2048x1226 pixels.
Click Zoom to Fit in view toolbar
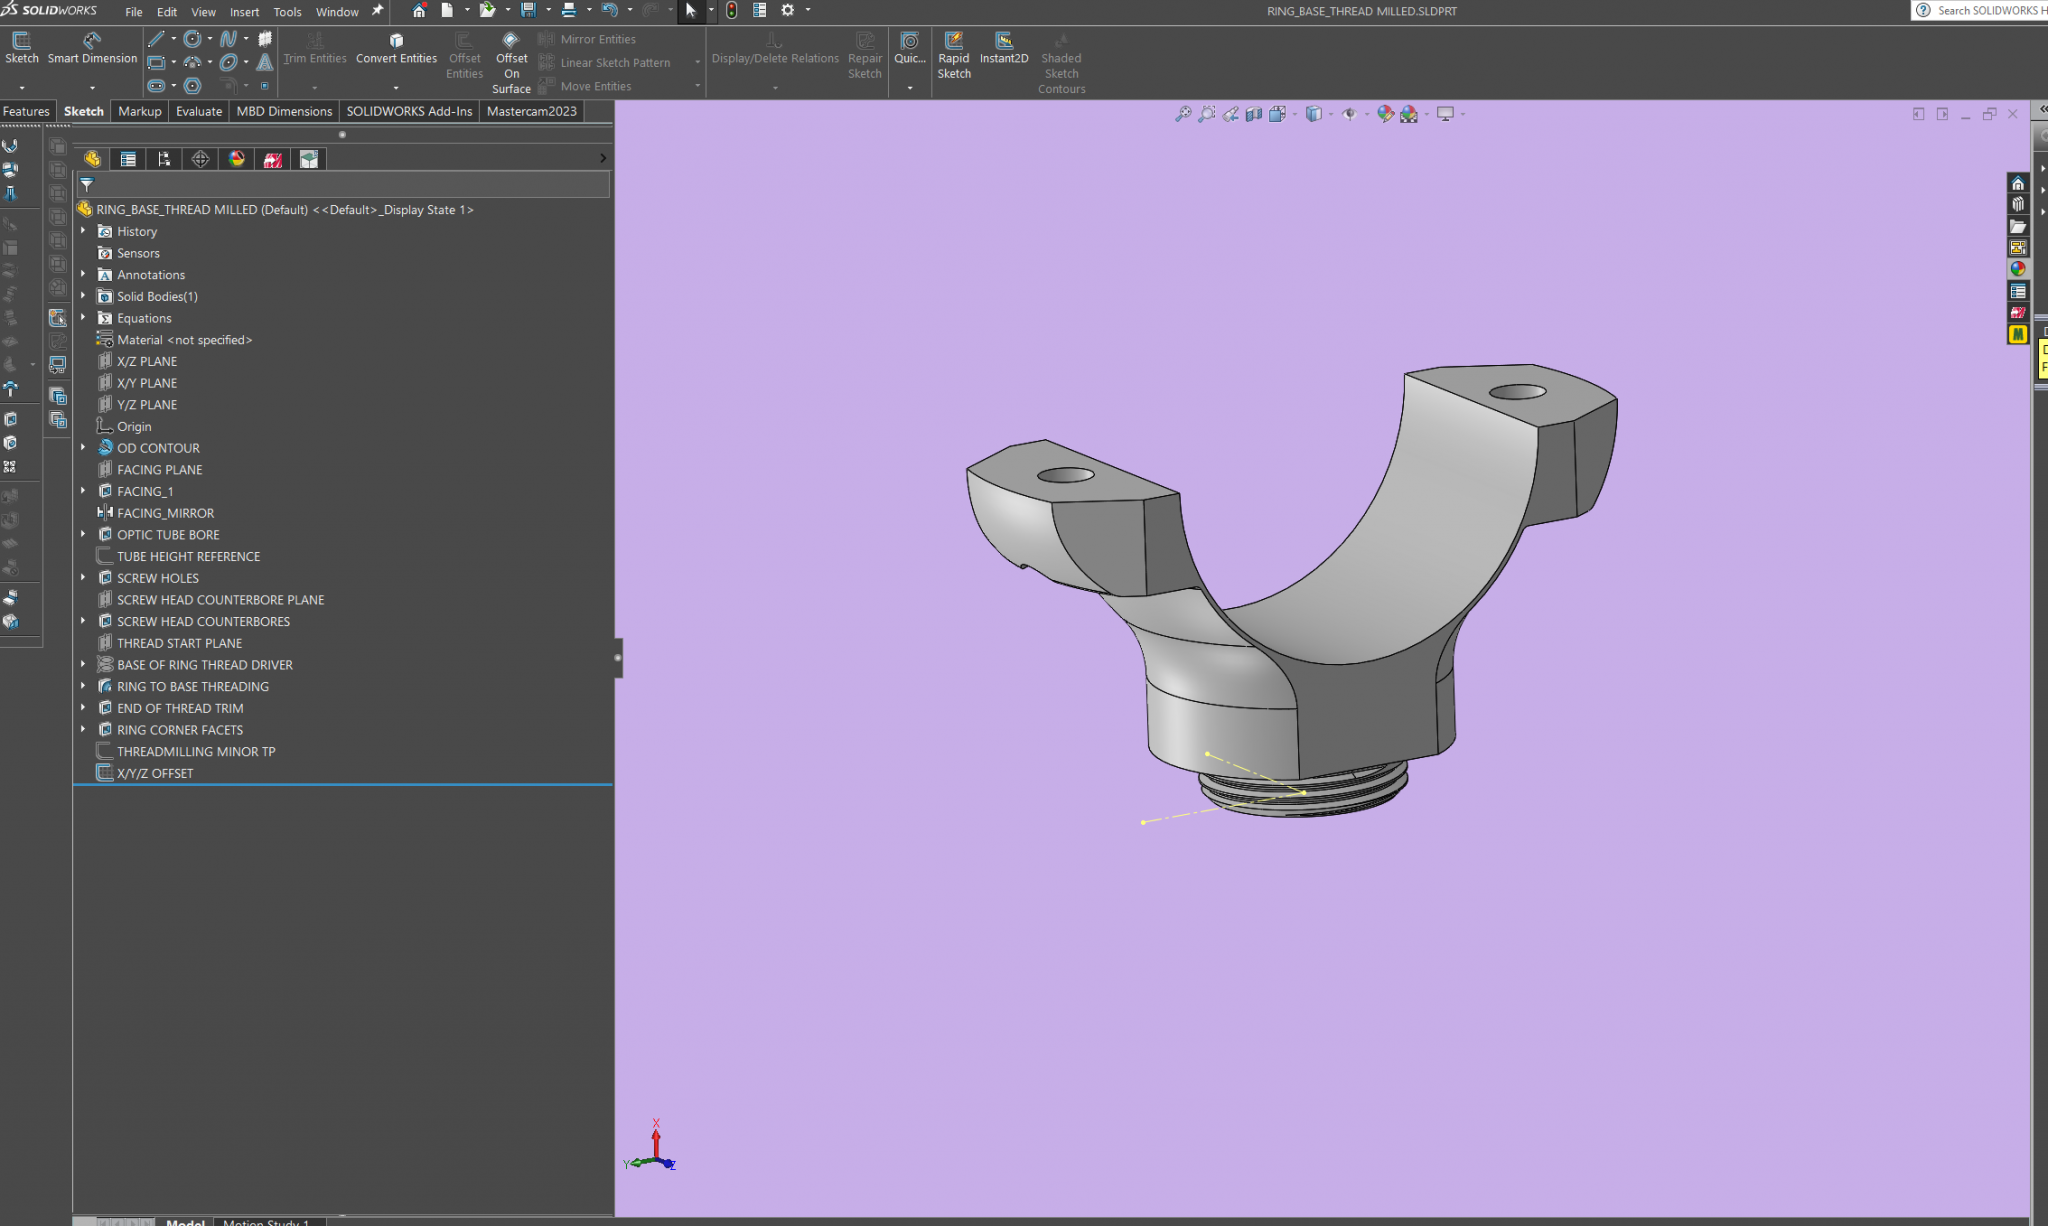1183,114
